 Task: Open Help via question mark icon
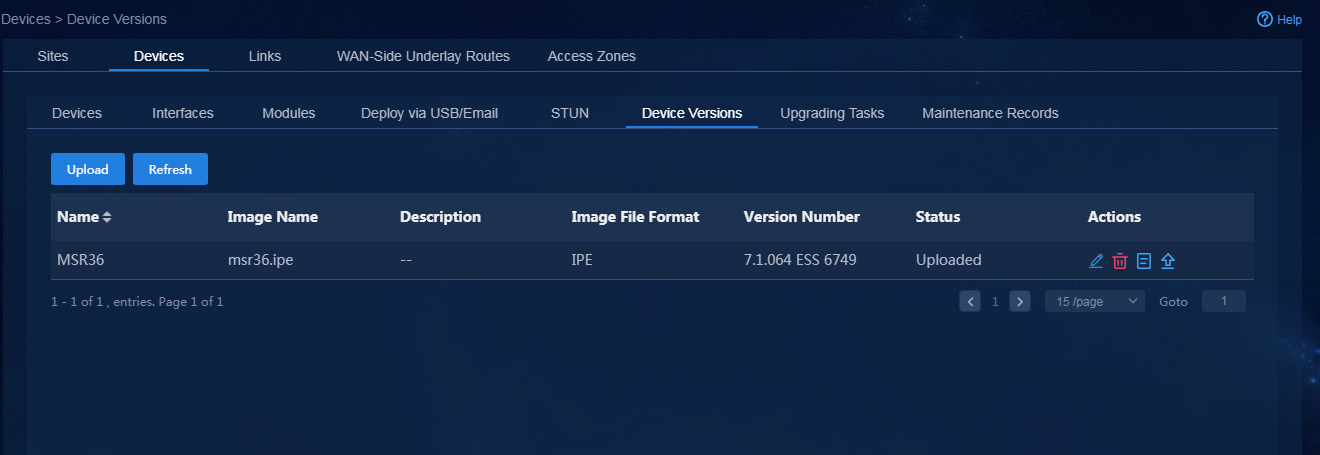[x=1264, y=19]
